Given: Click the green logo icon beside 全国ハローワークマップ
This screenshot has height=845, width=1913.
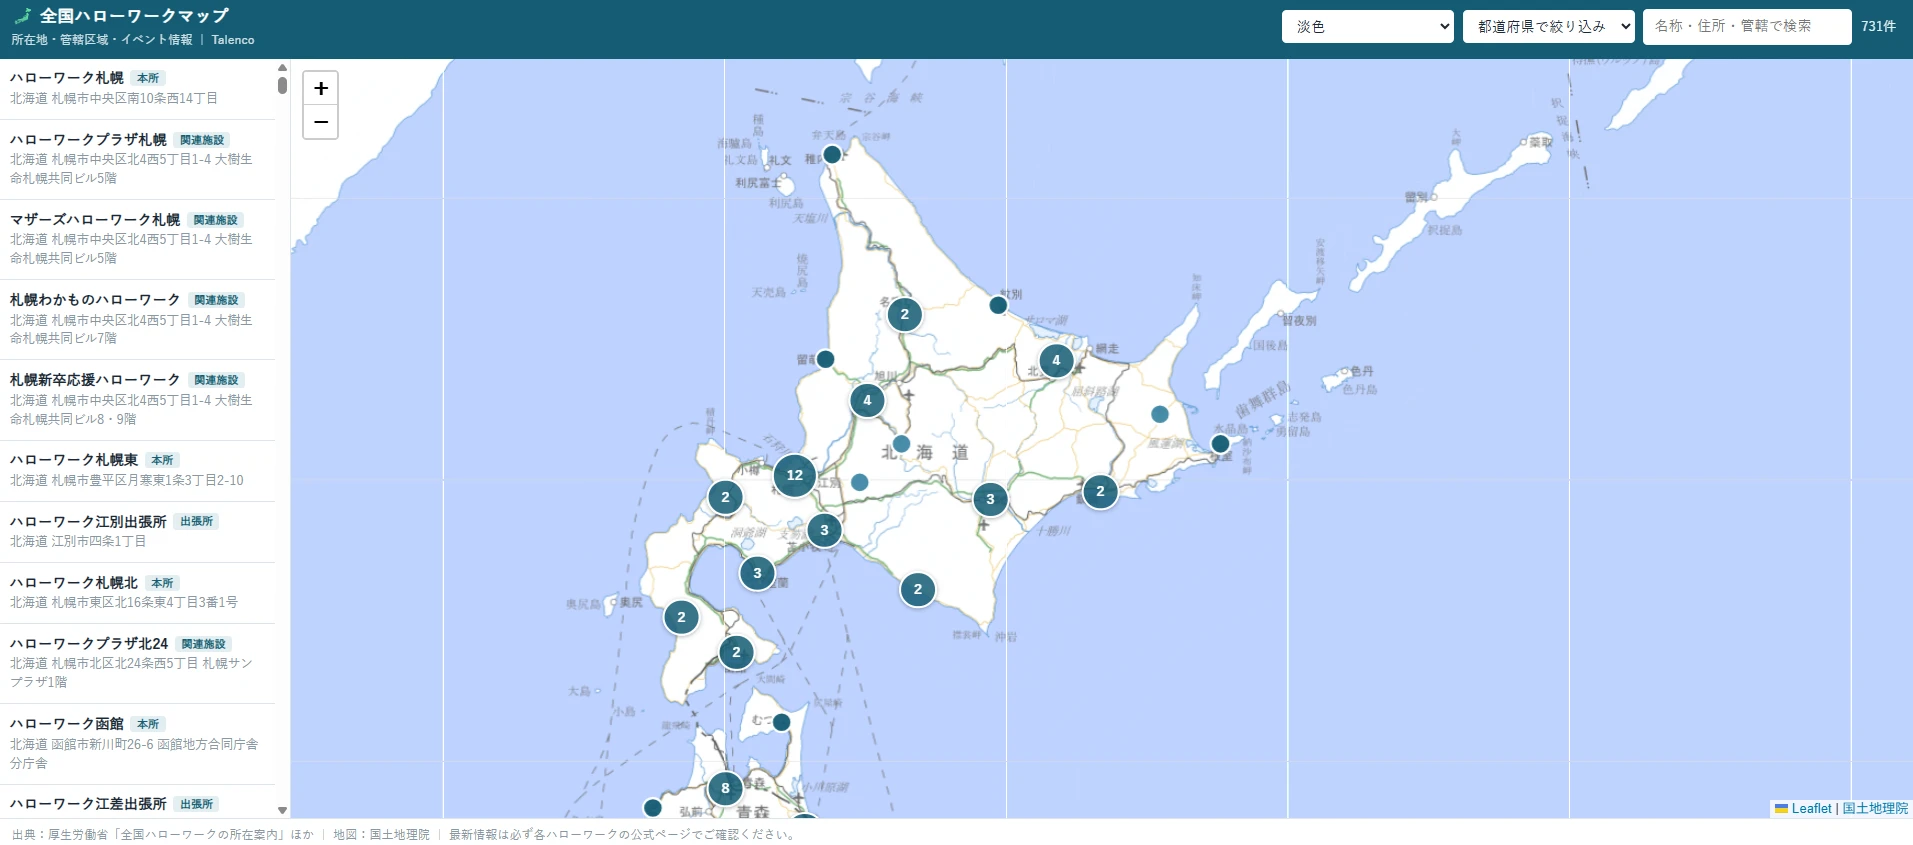Looking at the screenshot, I should tap(22, 16).
